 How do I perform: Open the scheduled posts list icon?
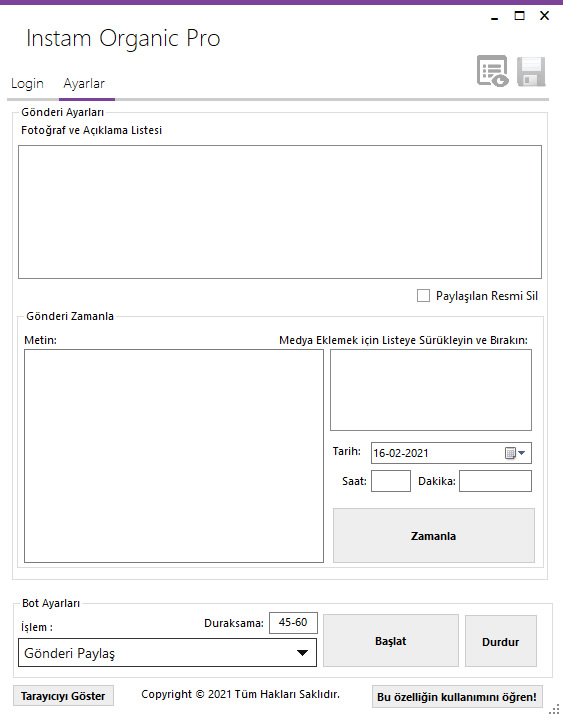pyautogui.click(x=493, y=71)
